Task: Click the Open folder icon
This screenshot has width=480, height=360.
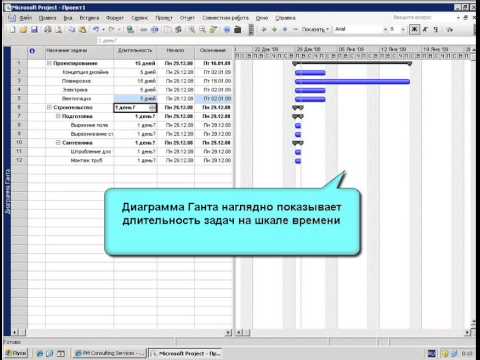Action: tap(23, 30)
